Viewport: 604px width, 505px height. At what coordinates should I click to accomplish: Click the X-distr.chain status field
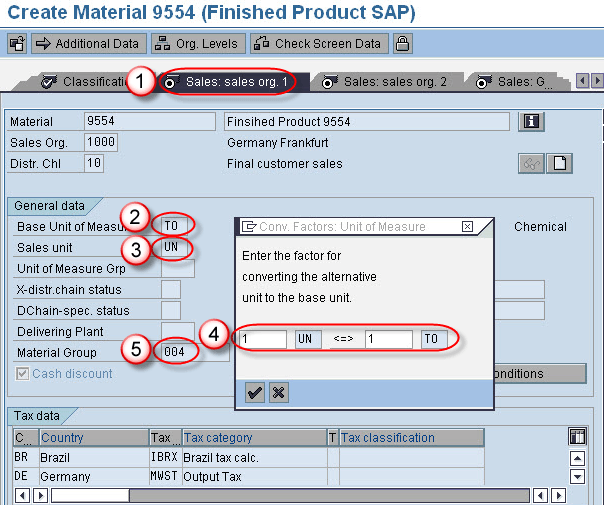click(171, 290)
